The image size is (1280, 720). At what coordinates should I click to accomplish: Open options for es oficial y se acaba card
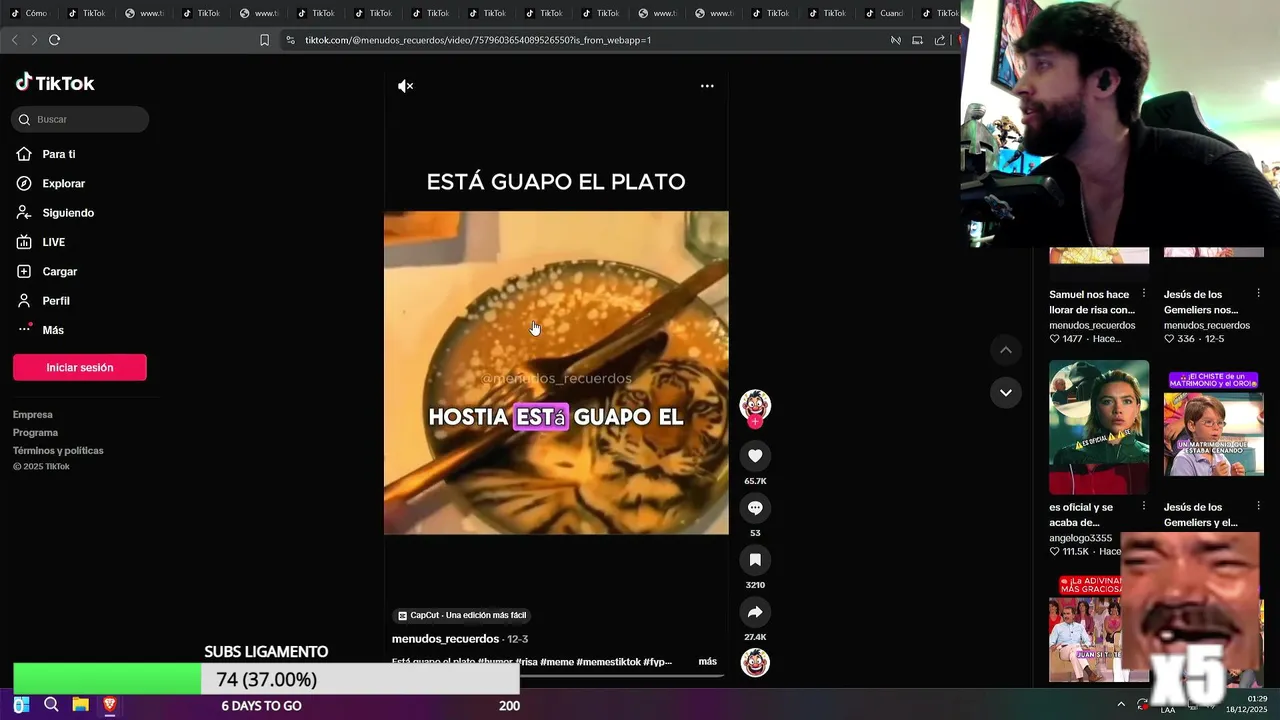tap(1144, 507)
